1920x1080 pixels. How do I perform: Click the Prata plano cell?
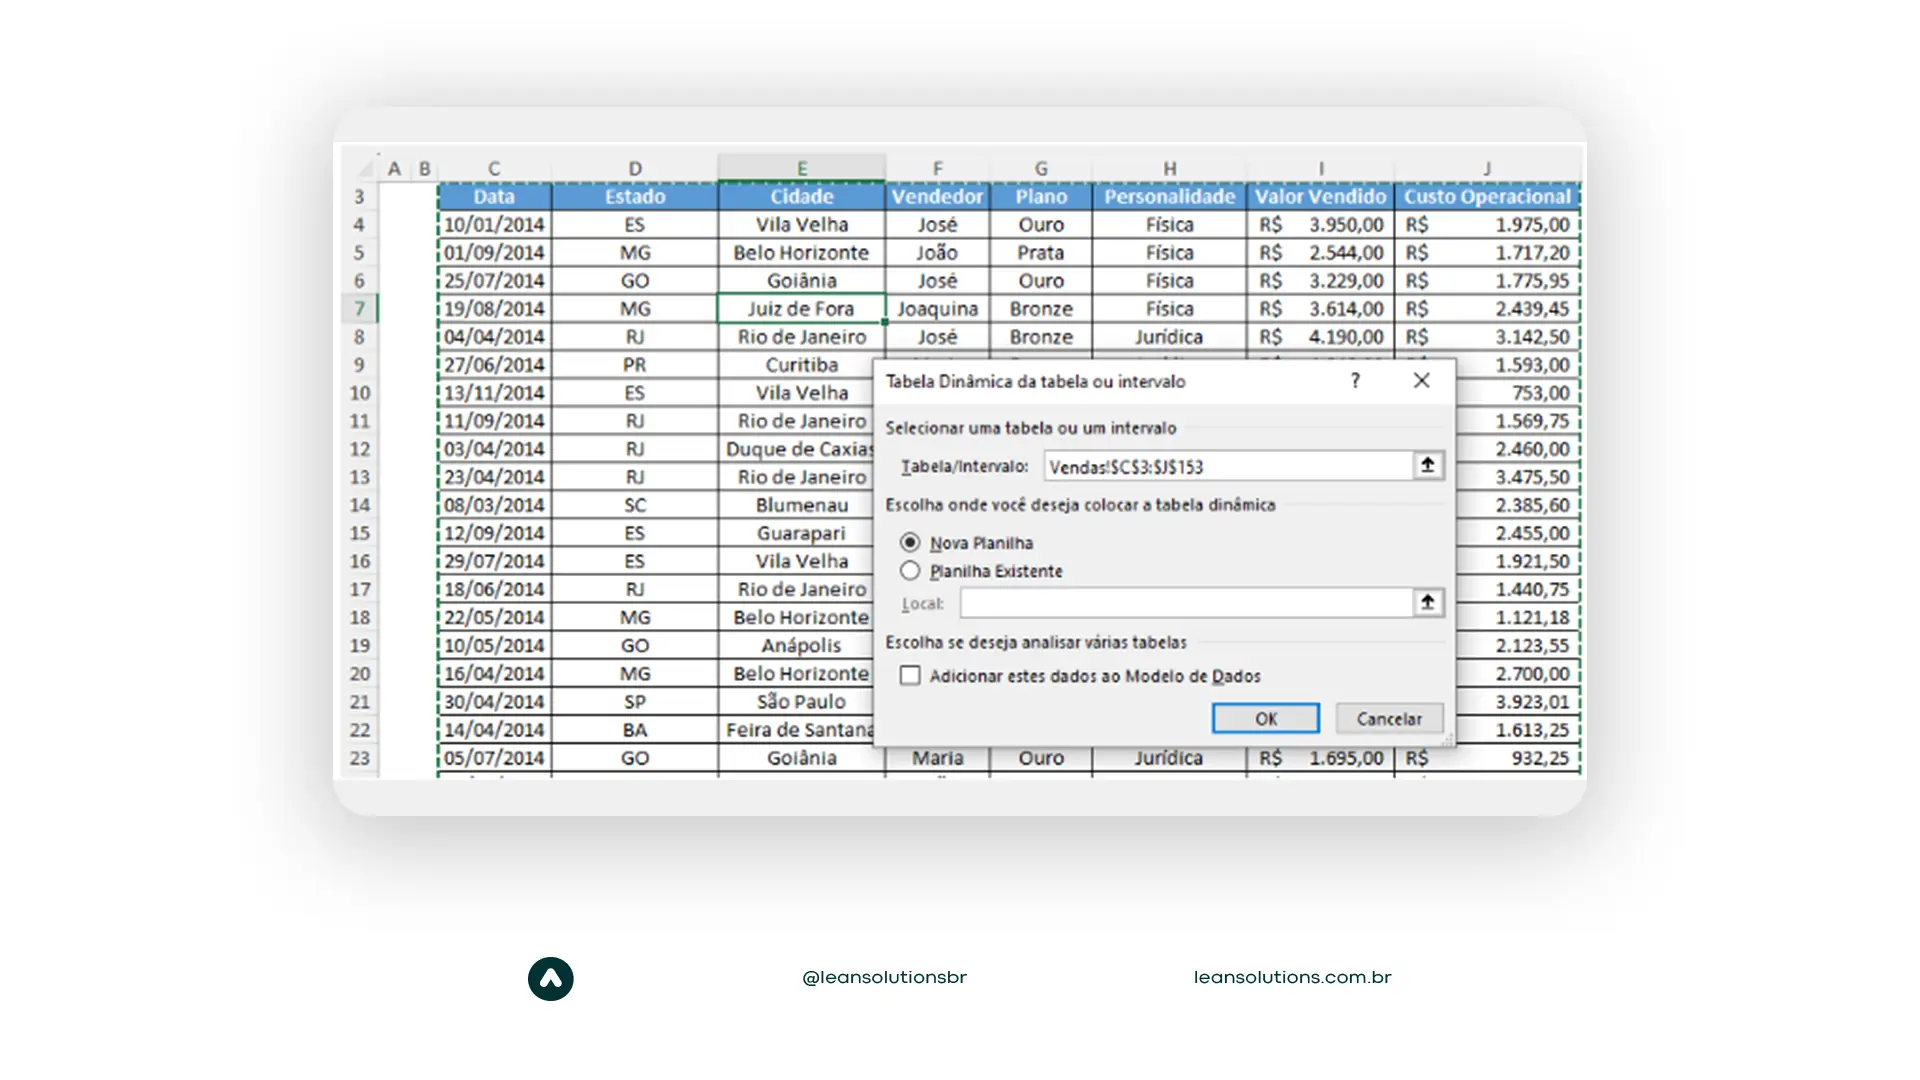point(1041,252)
